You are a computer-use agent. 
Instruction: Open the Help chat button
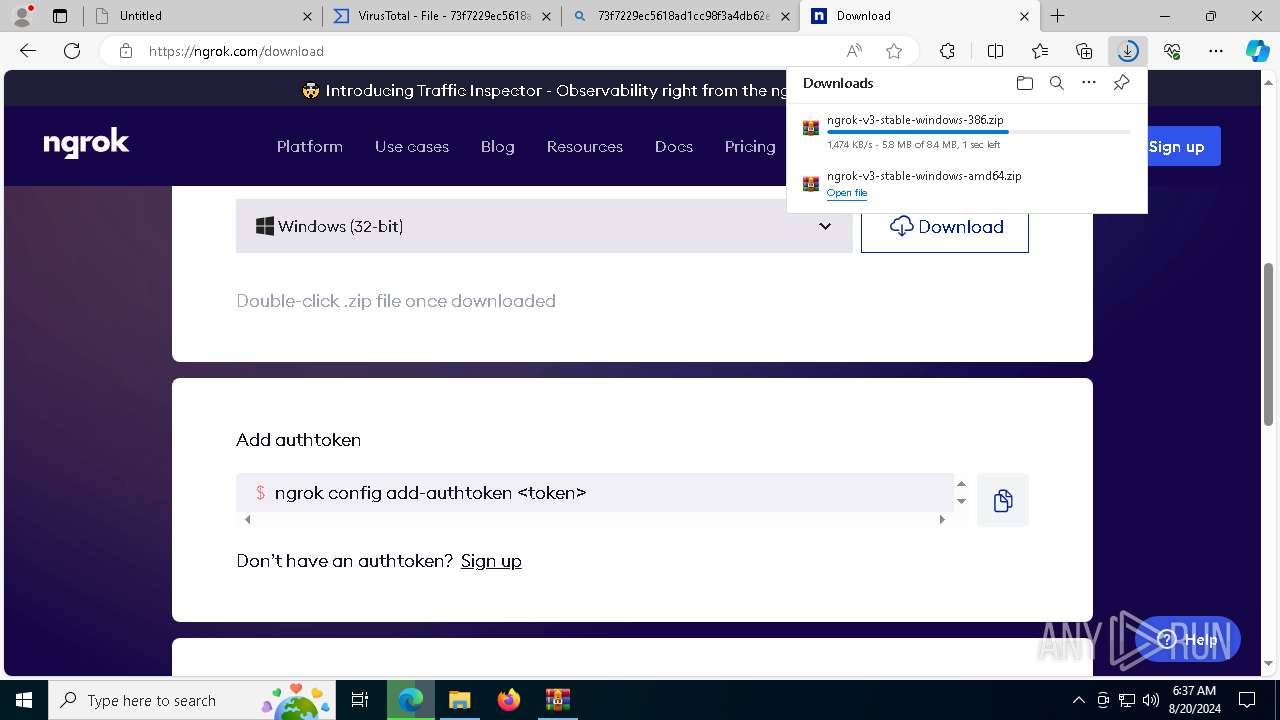[x=1188, y=639]
